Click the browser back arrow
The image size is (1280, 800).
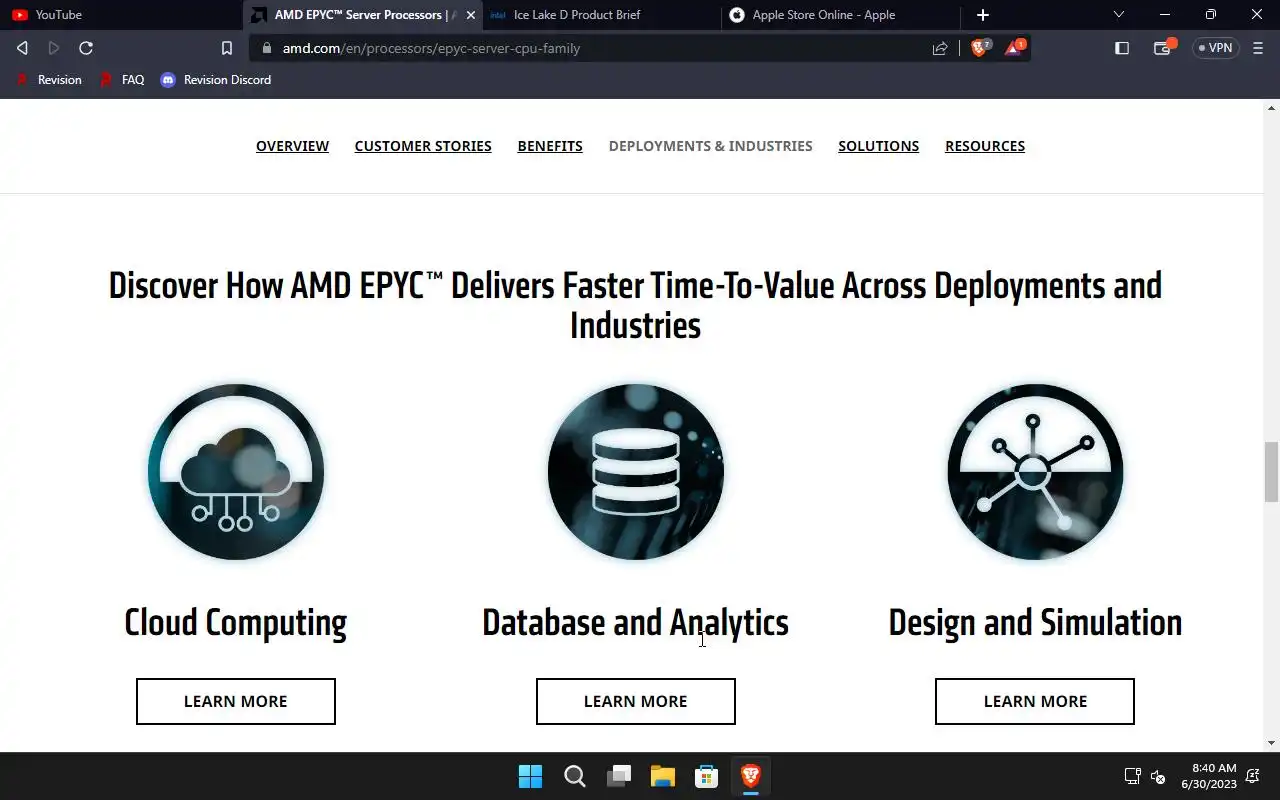22,48
